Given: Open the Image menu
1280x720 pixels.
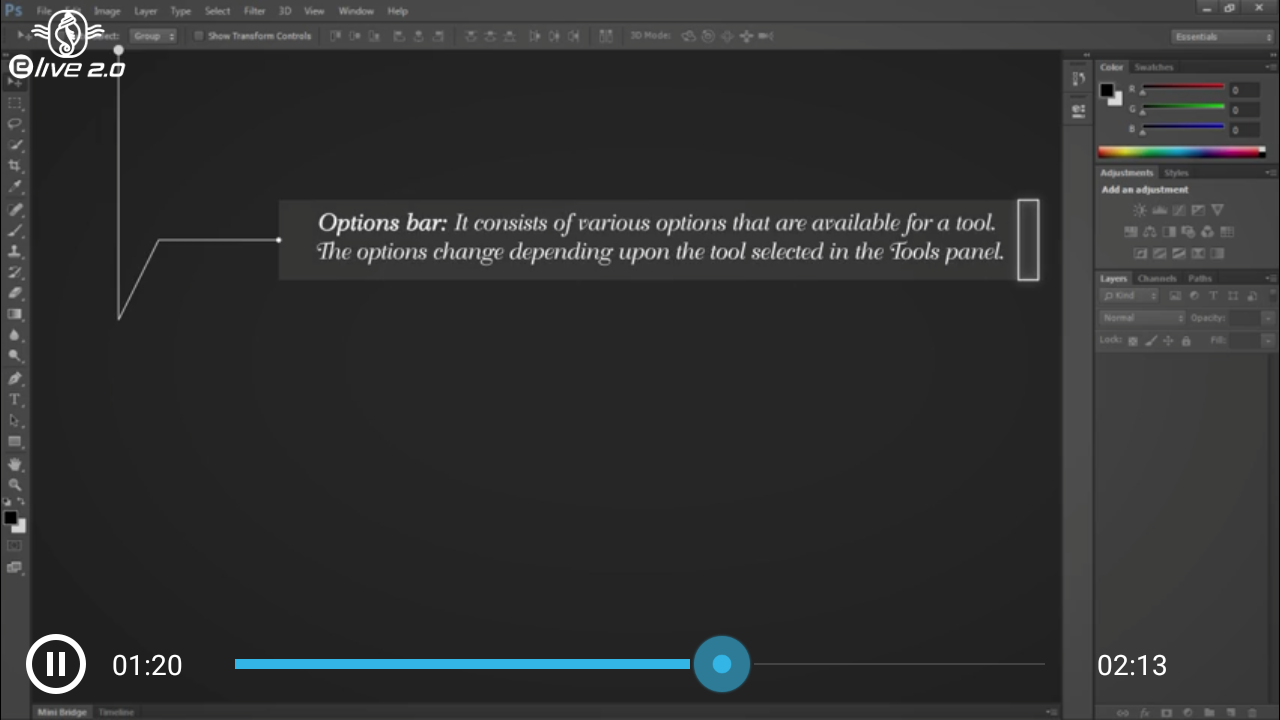Looking at the screenshot, I should pyautogui.click(x=107, y=11).
